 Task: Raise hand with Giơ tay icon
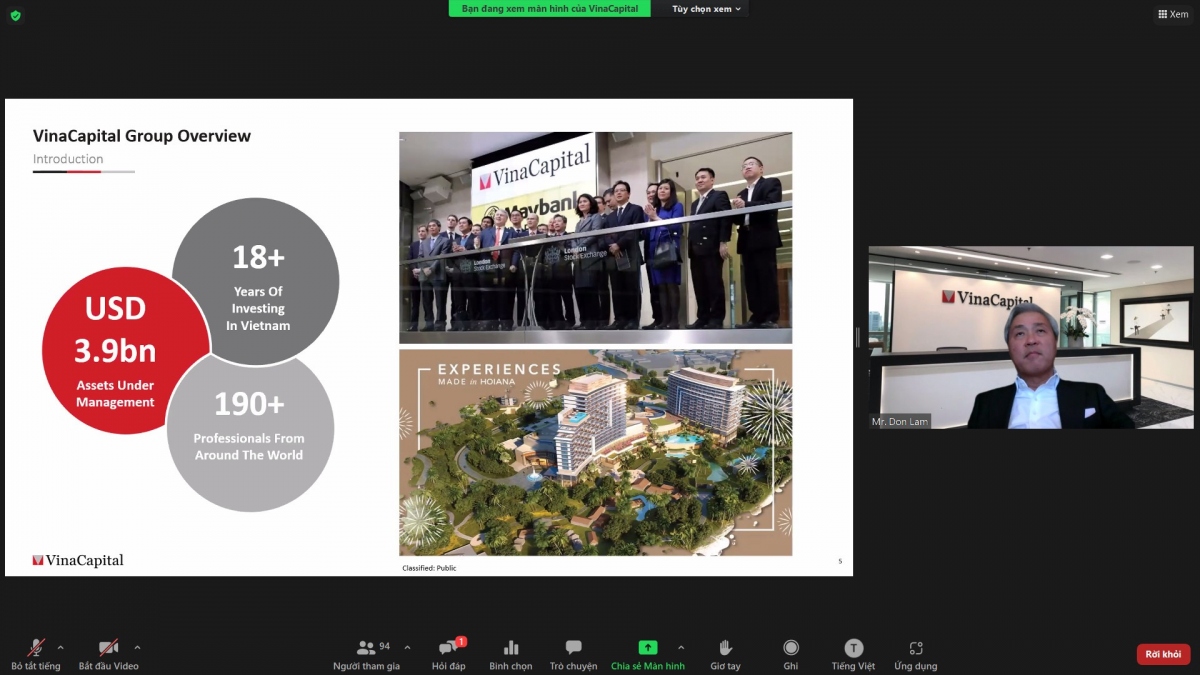point(725,648)
